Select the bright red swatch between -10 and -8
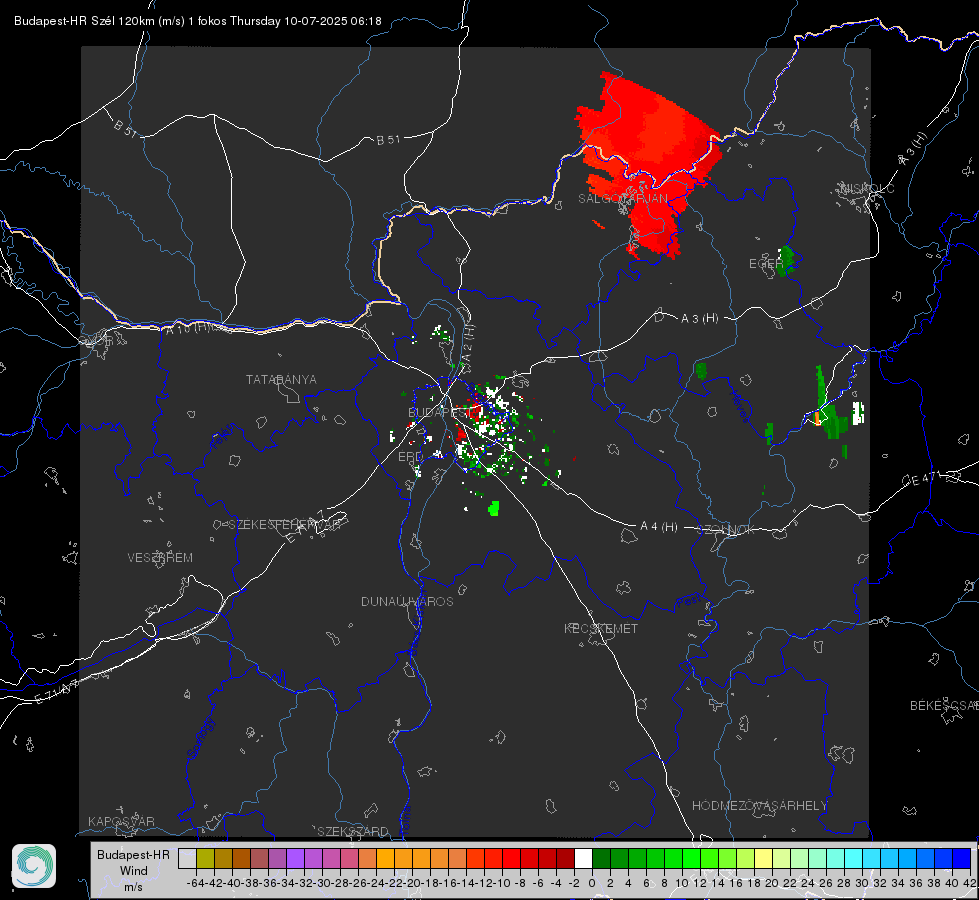 tap(511, 858)
